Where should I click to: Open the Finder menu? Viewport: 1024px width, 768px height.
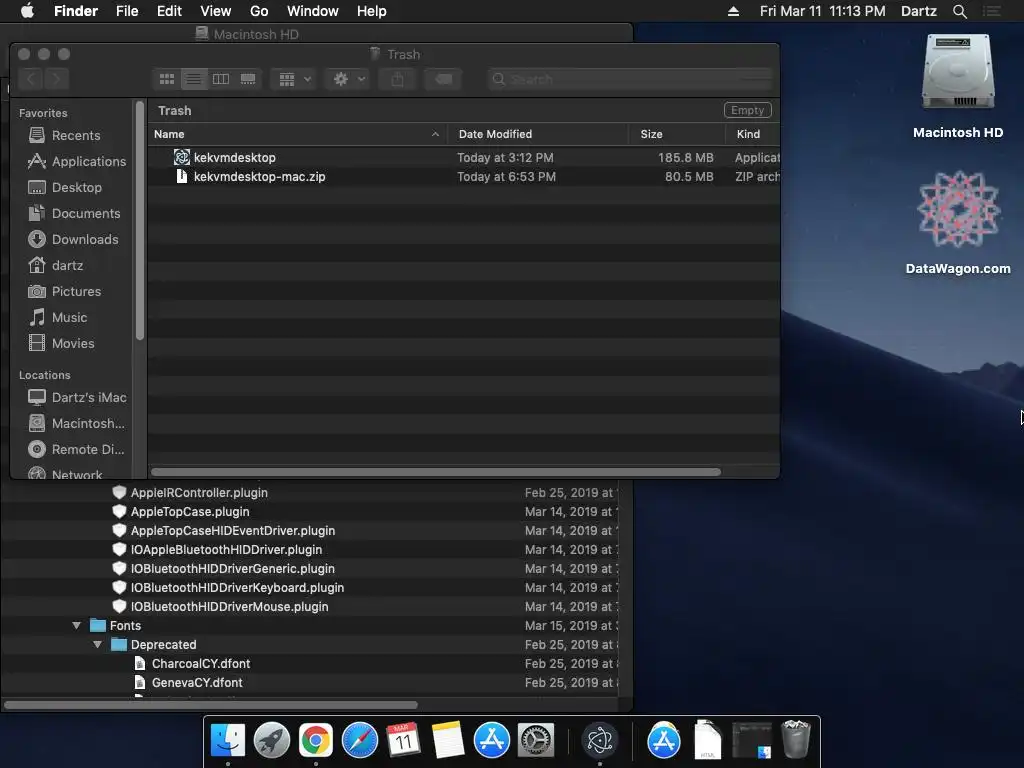tap(76, 11)
